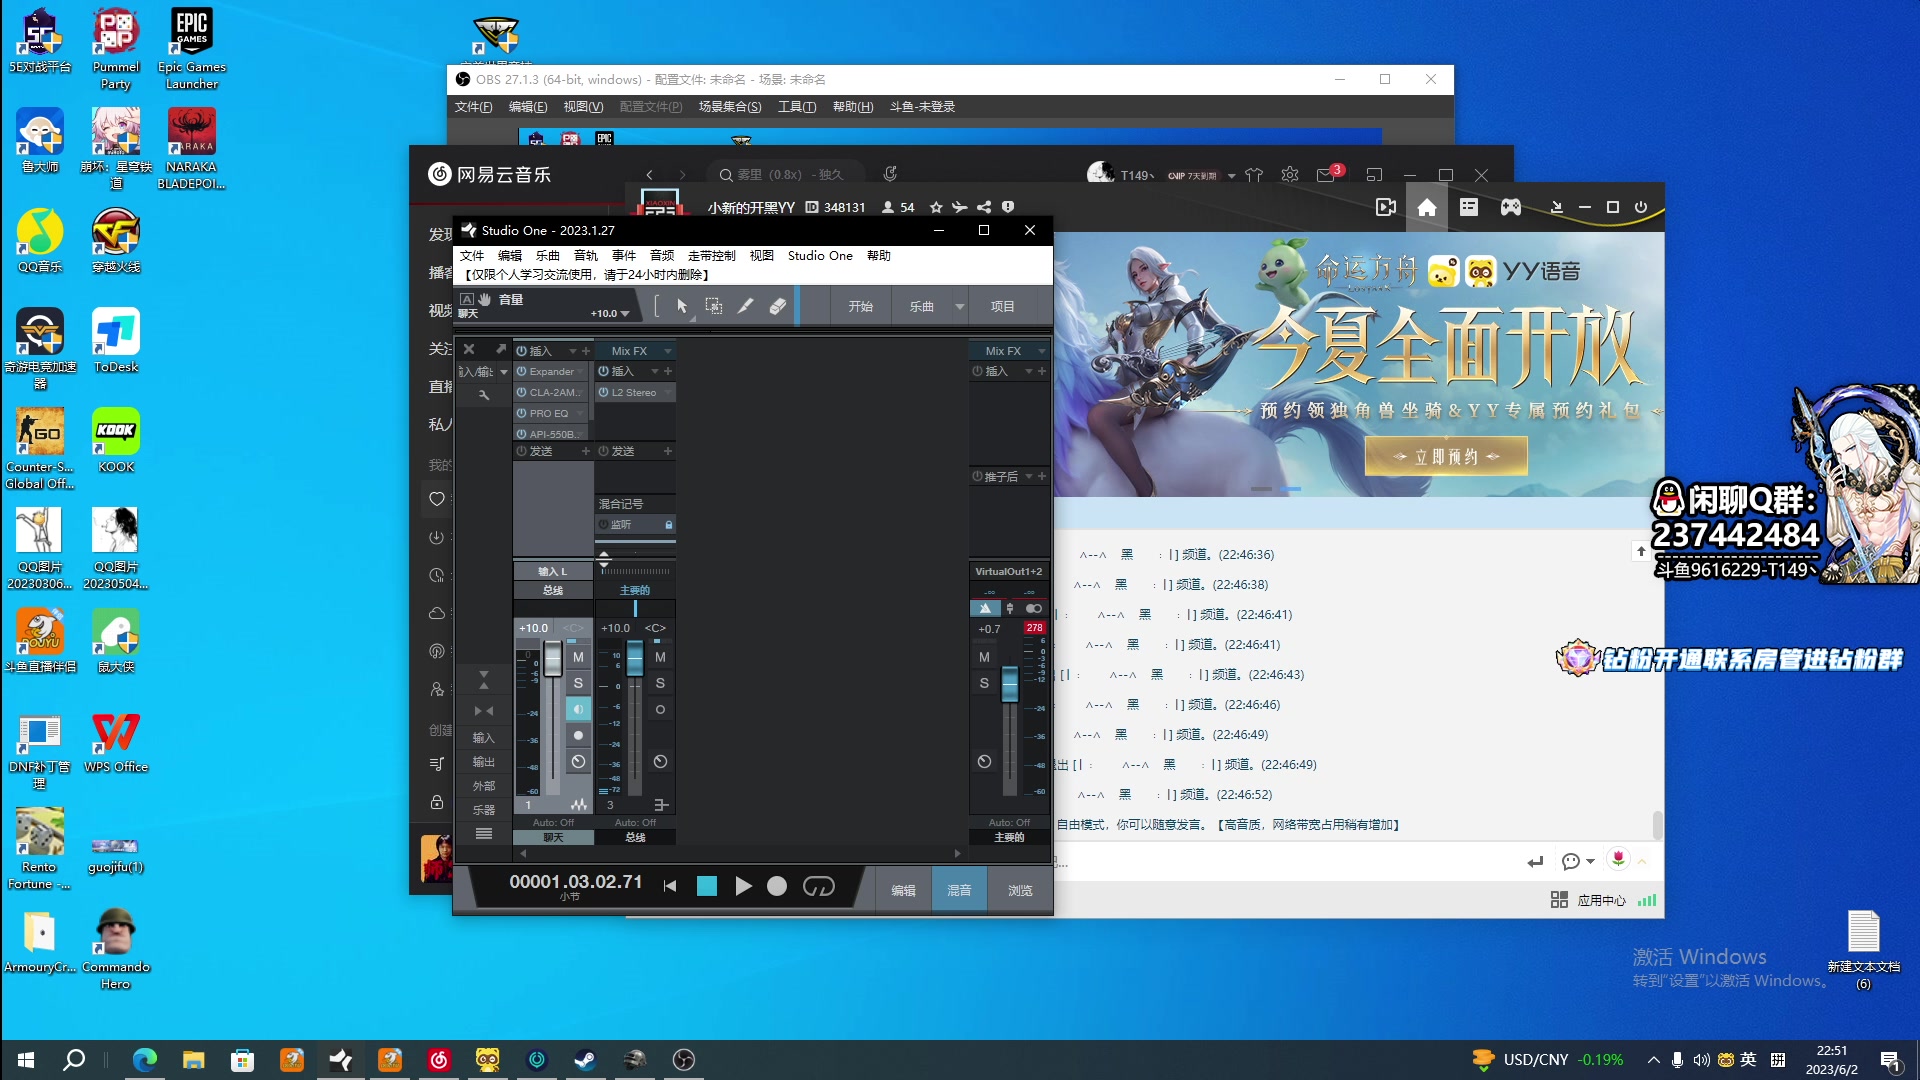The height and width of the screenshot is (1080, 1920).
Task: Open the 项目 project page button
Action: click(1002, 306)
